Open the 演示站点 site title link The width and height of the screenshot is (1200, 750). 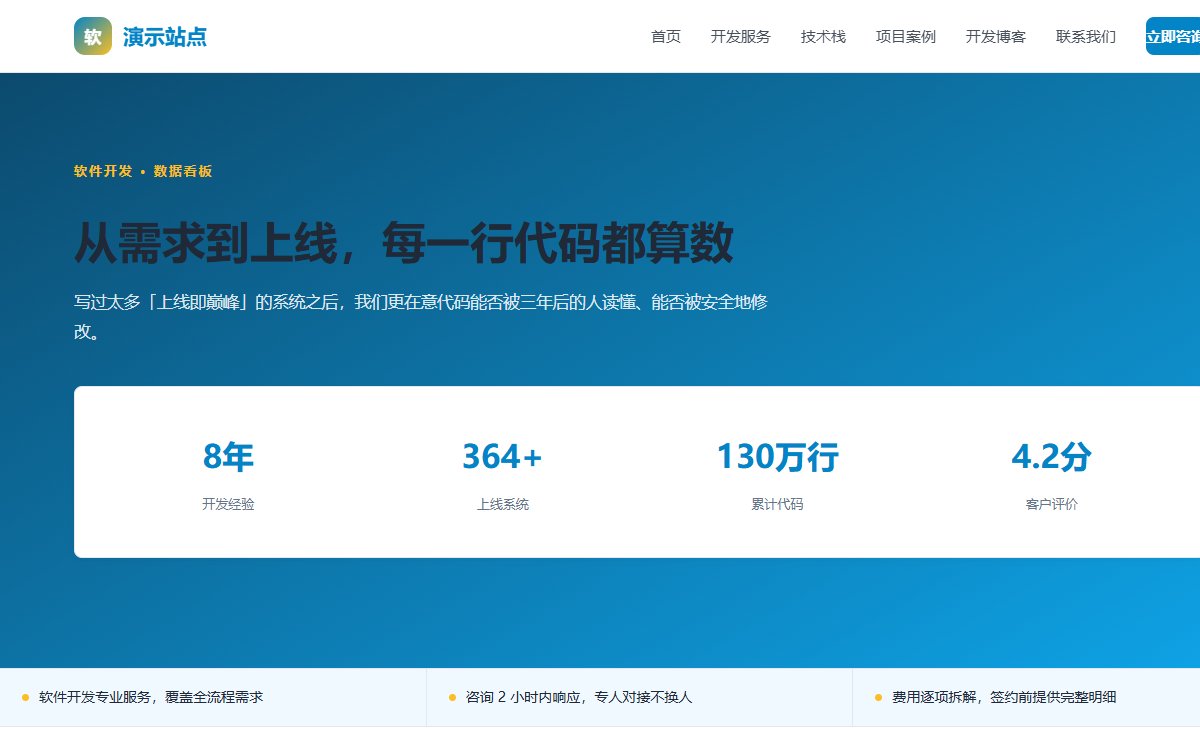(x=165, y=37)
